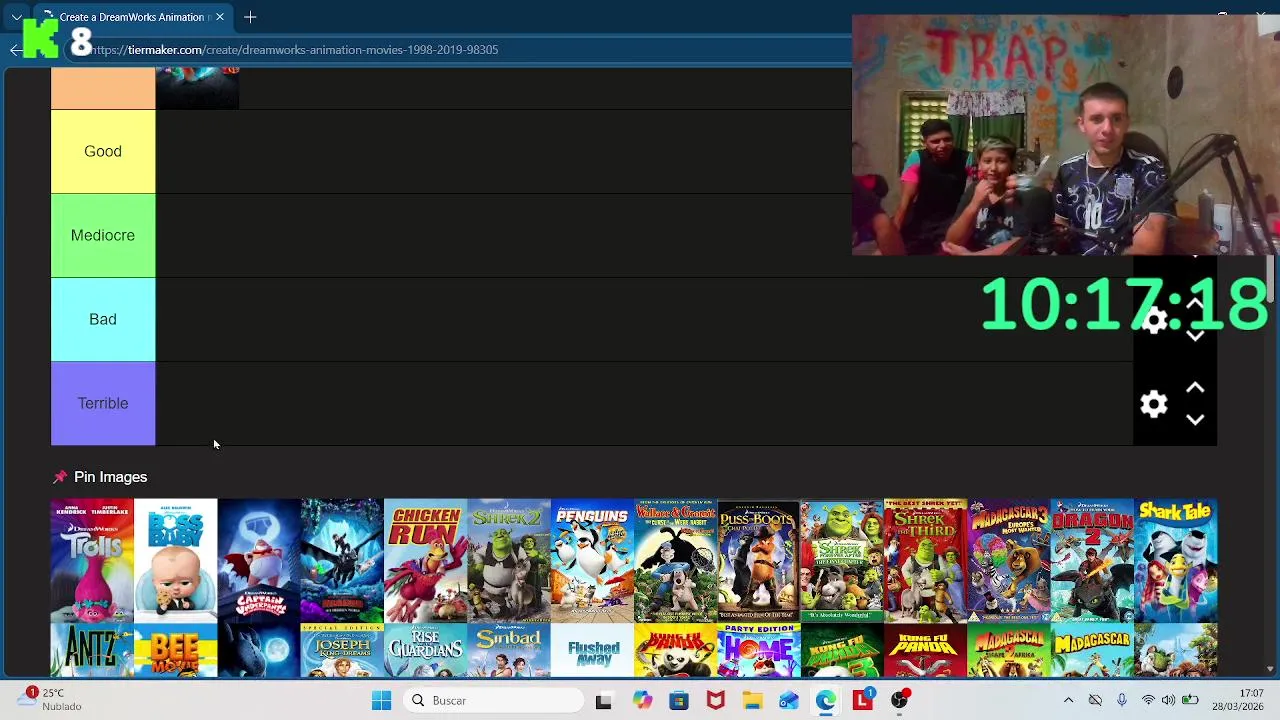The image size is (1280, 720).
Task: Select the Kung Fu Panda 3 poster
Action: [842, 650]
